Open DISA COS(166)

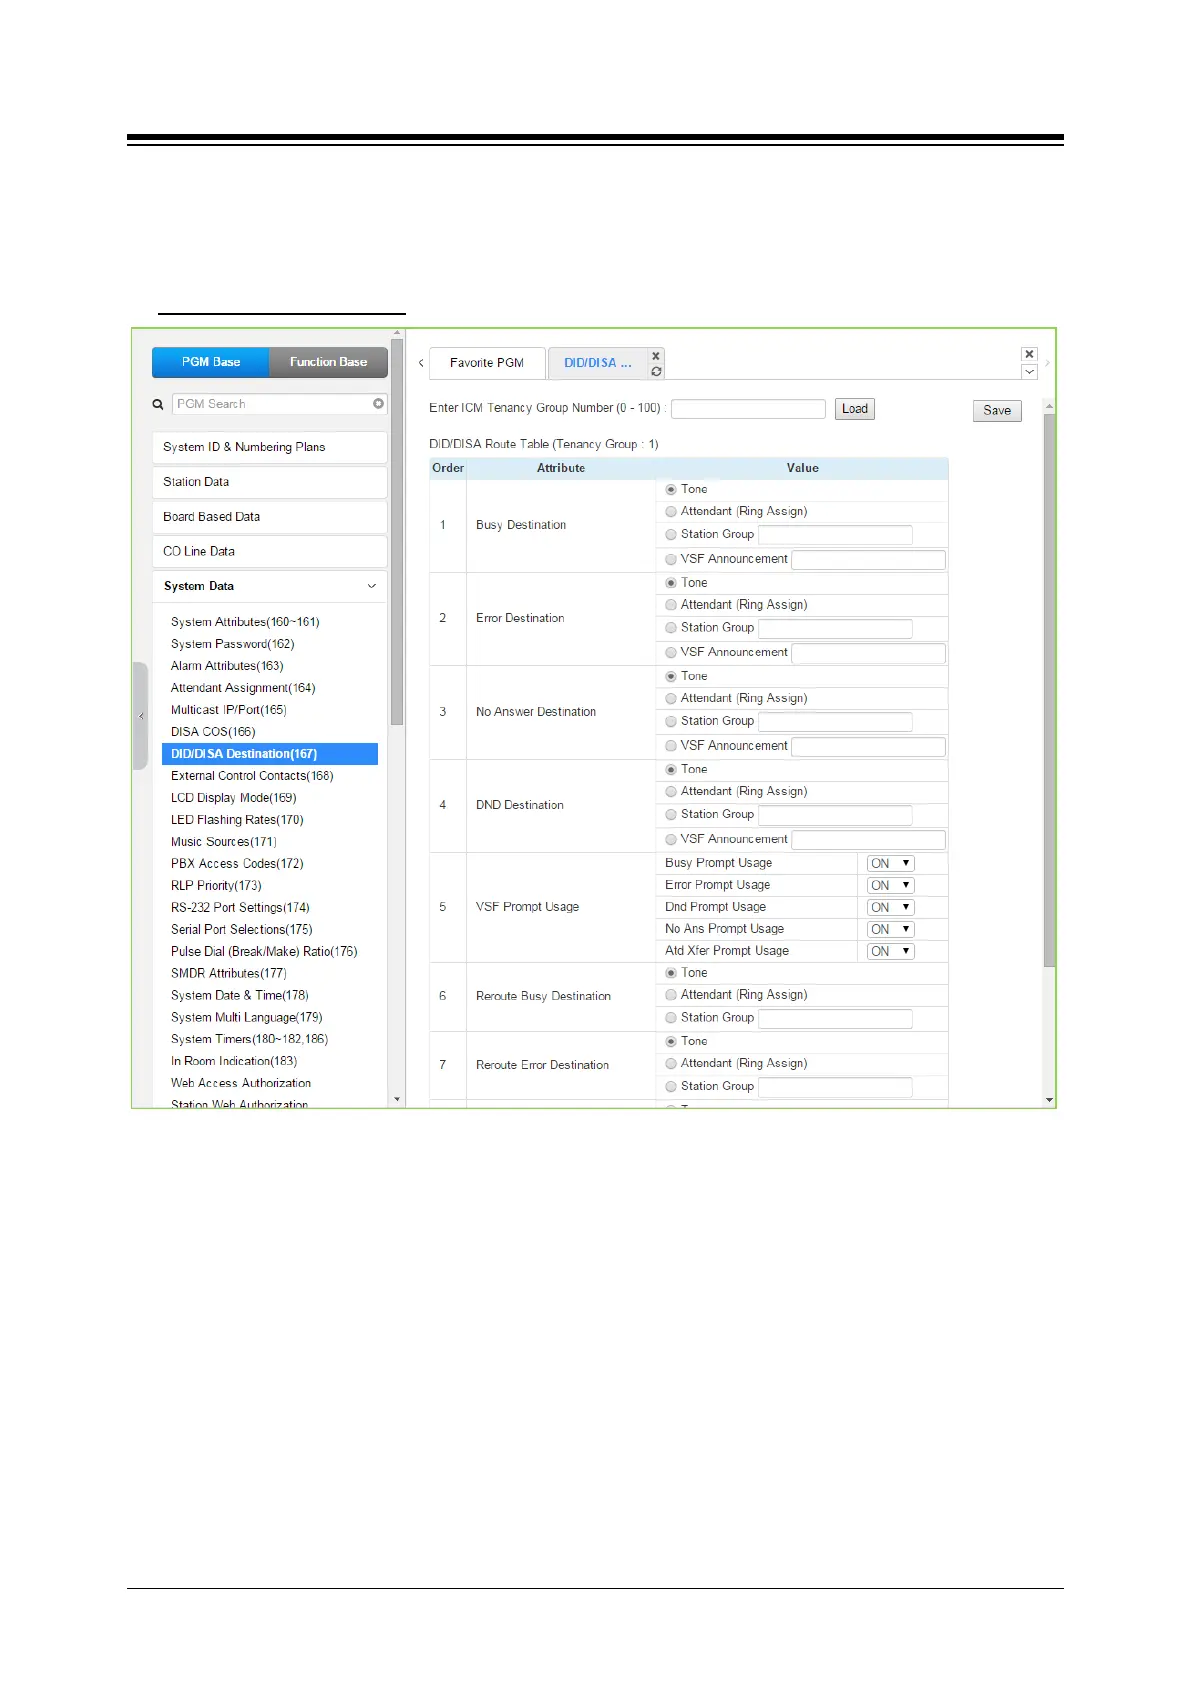213,732
